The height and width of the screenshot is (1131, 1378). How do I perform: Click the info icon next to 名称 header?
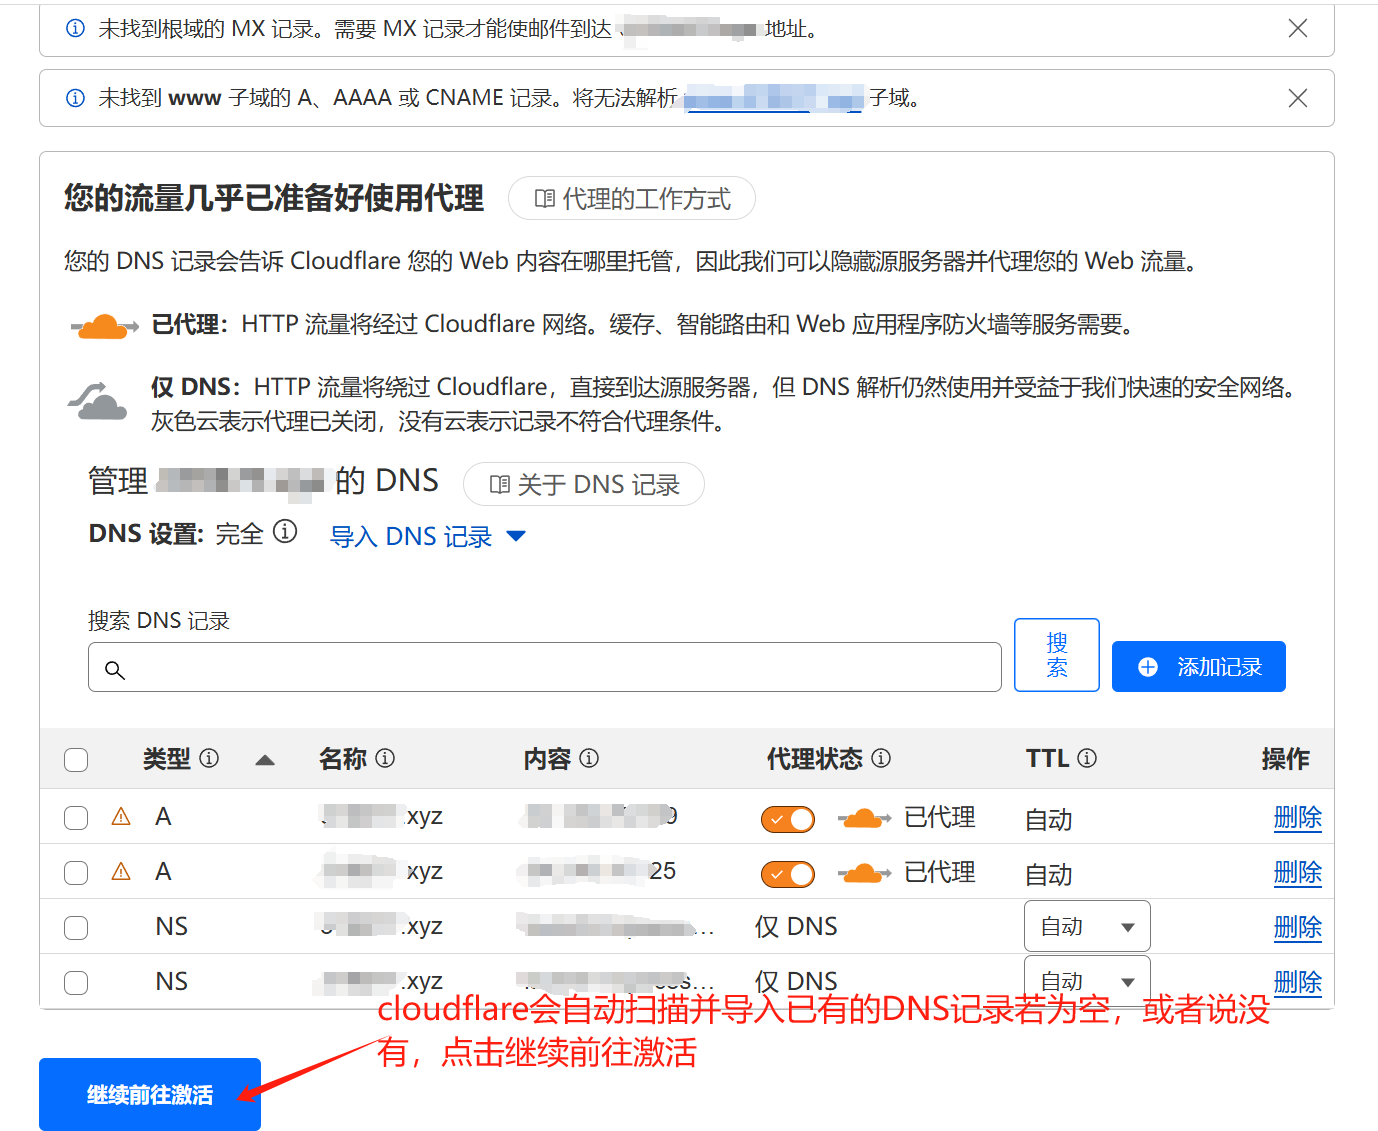click(385, 758)
